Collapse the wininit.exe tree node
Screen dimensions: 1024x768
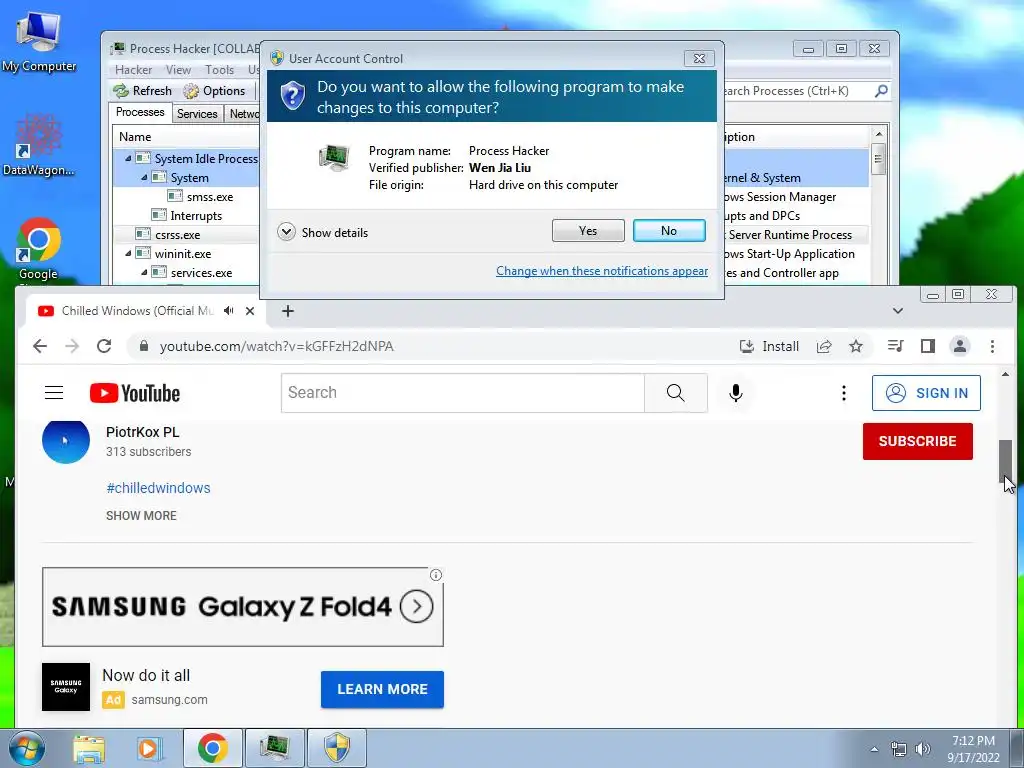[x=128, y=253]
